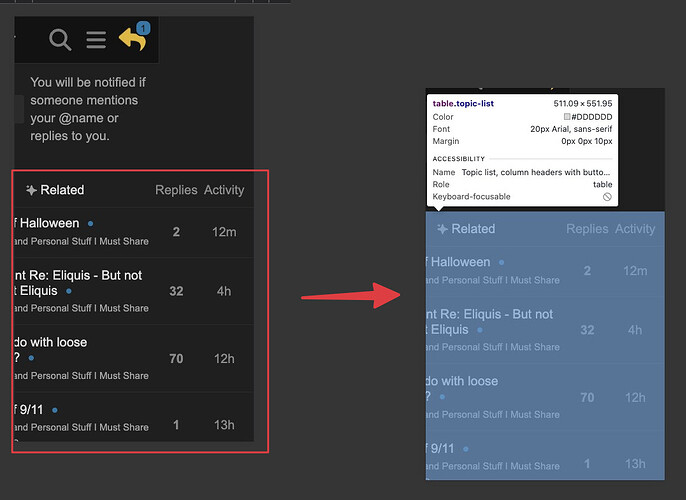This screenshot has width=686, height=500.
Task: Open the Halloween topic in highlighted list
Action: tap(458, 262)
